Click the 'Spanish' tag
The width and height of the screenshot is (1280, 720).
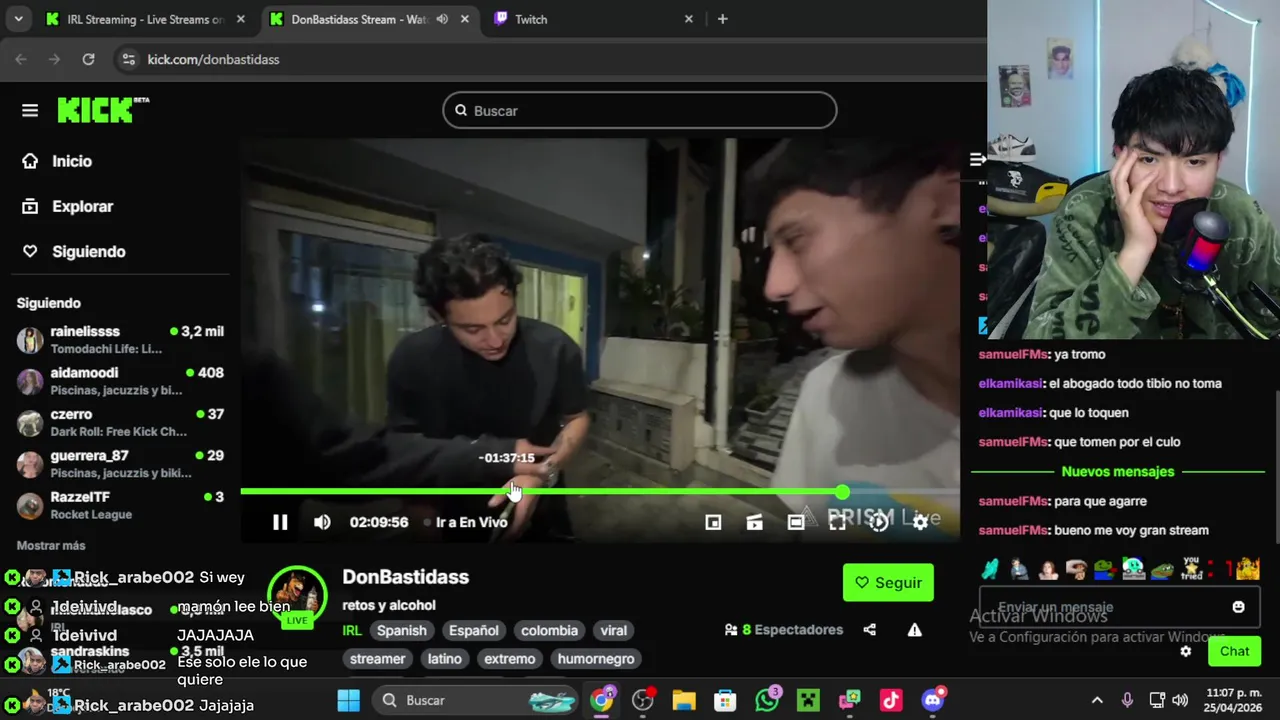click(x=402, y=631)
